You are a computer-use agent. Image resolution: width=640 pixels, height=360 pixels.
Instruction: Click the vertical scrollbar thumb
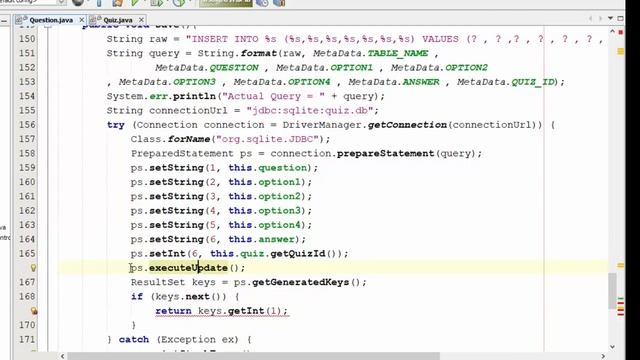pyautogui.click(x=612, y=291)
